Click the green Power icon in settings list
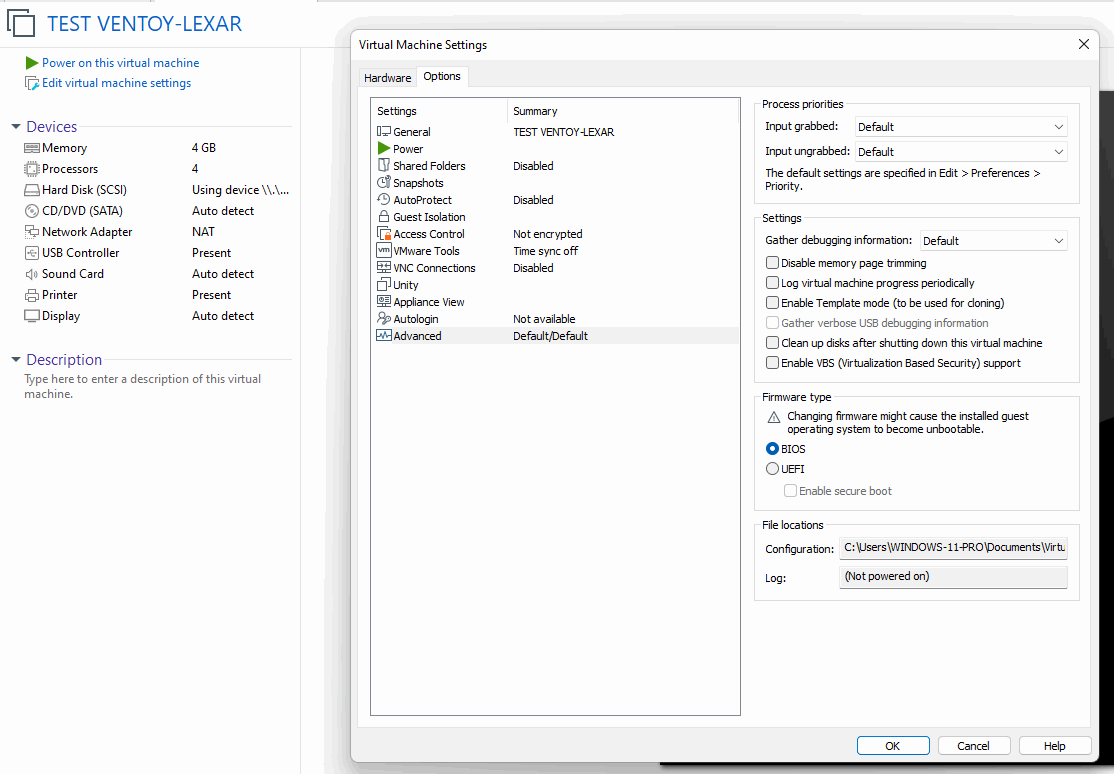Image resolution: width=1114 pixels, height=774 pixels. [x=384, y=149]
